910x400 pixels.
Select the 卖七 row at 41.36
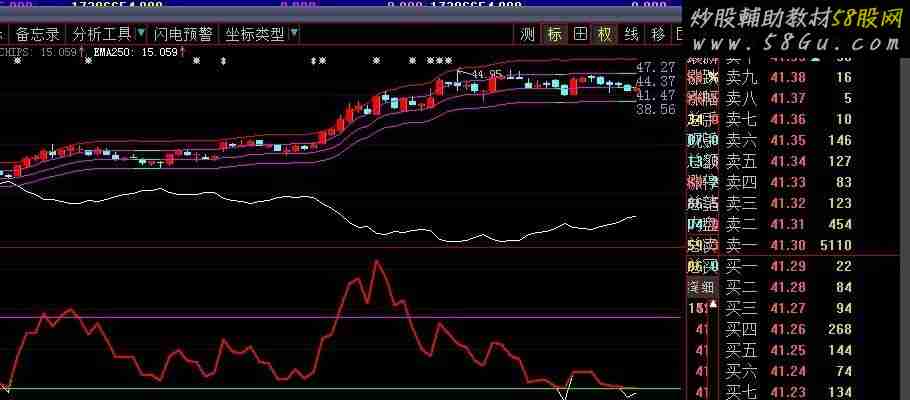click(x=789, y=119)
